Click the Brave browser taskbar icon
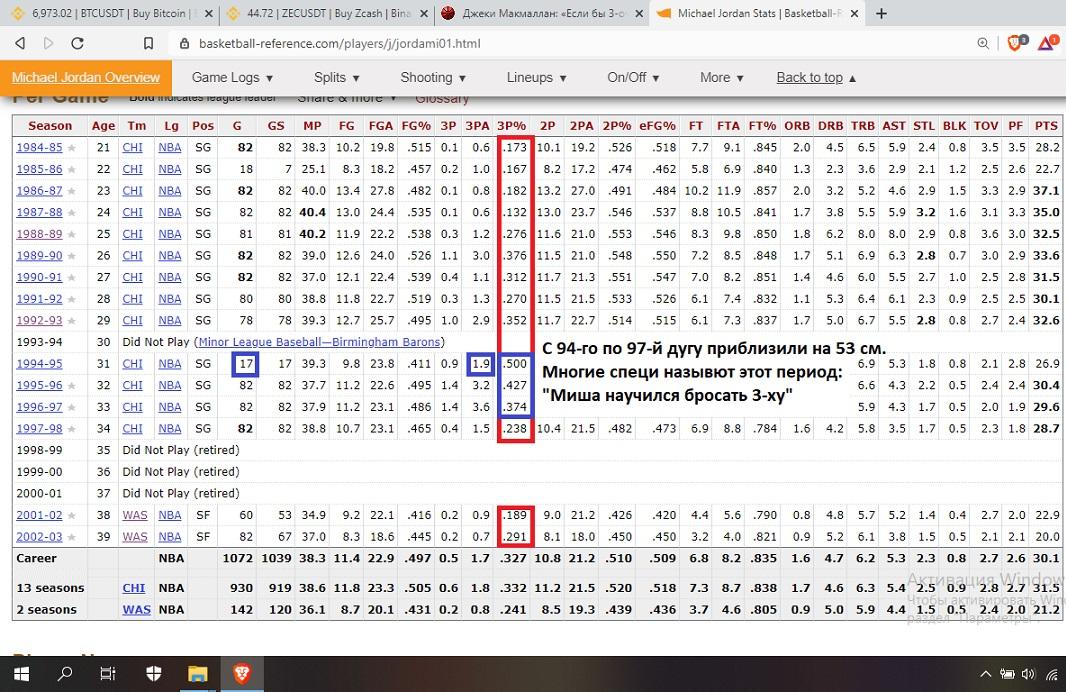This screenshot has height=692, width=1066. [241, 674]
